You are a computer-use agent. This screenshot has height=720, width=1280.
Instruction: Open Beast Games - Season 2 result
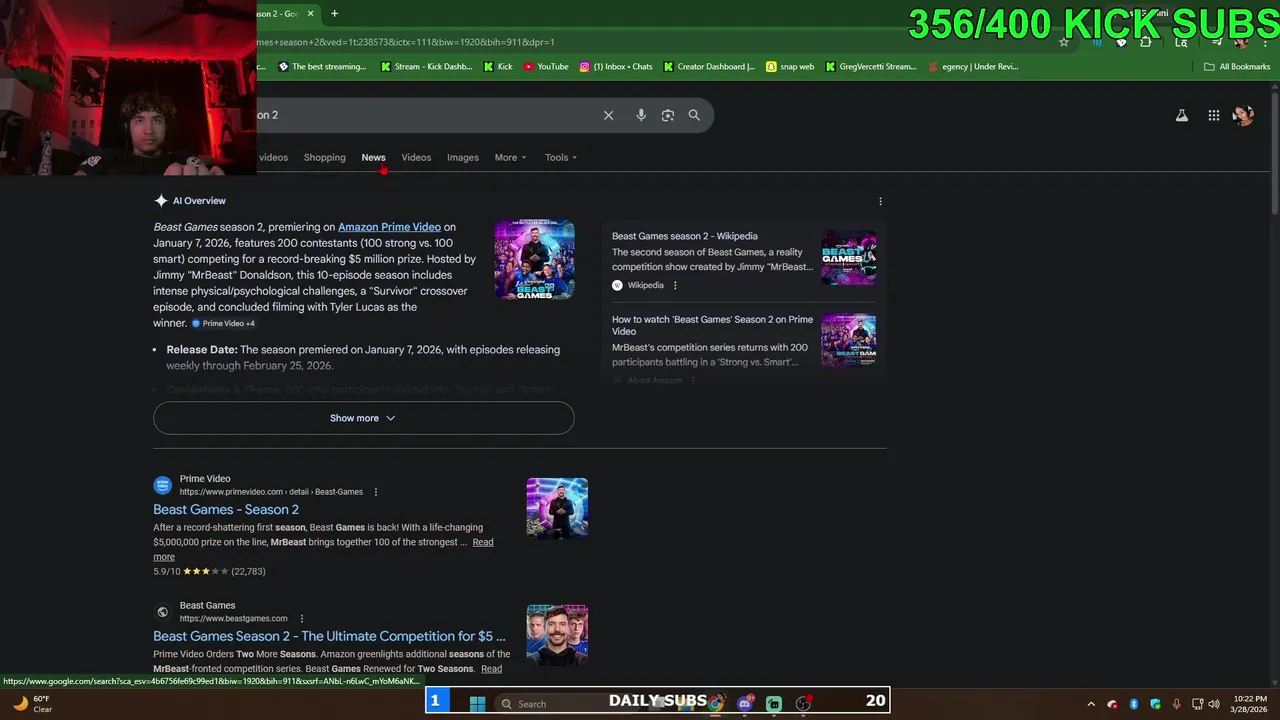(226, 510)
